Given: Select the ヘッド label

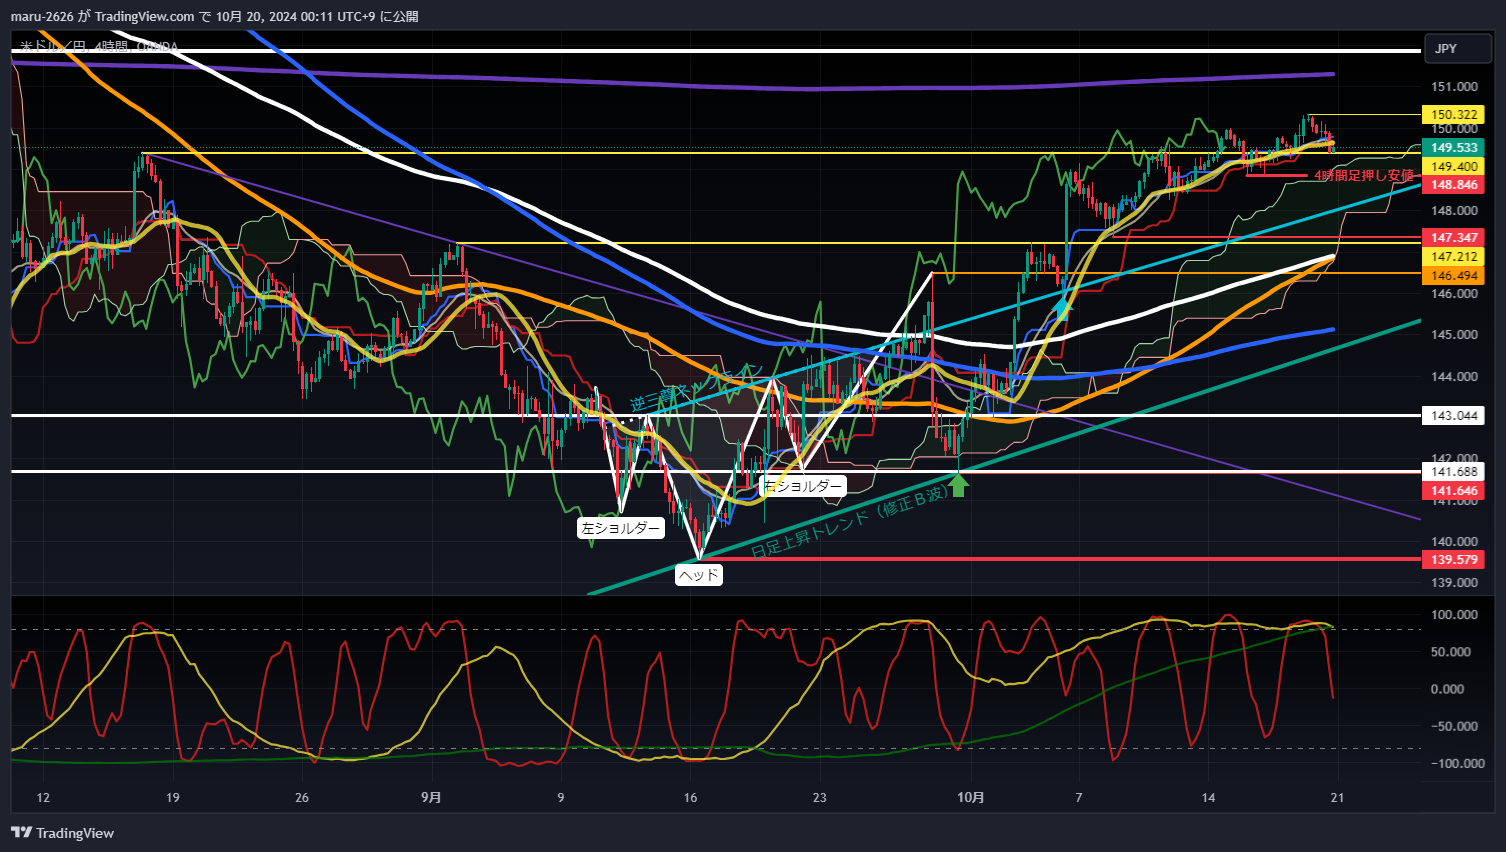Looking at the screenshot, I should [698, 575].
